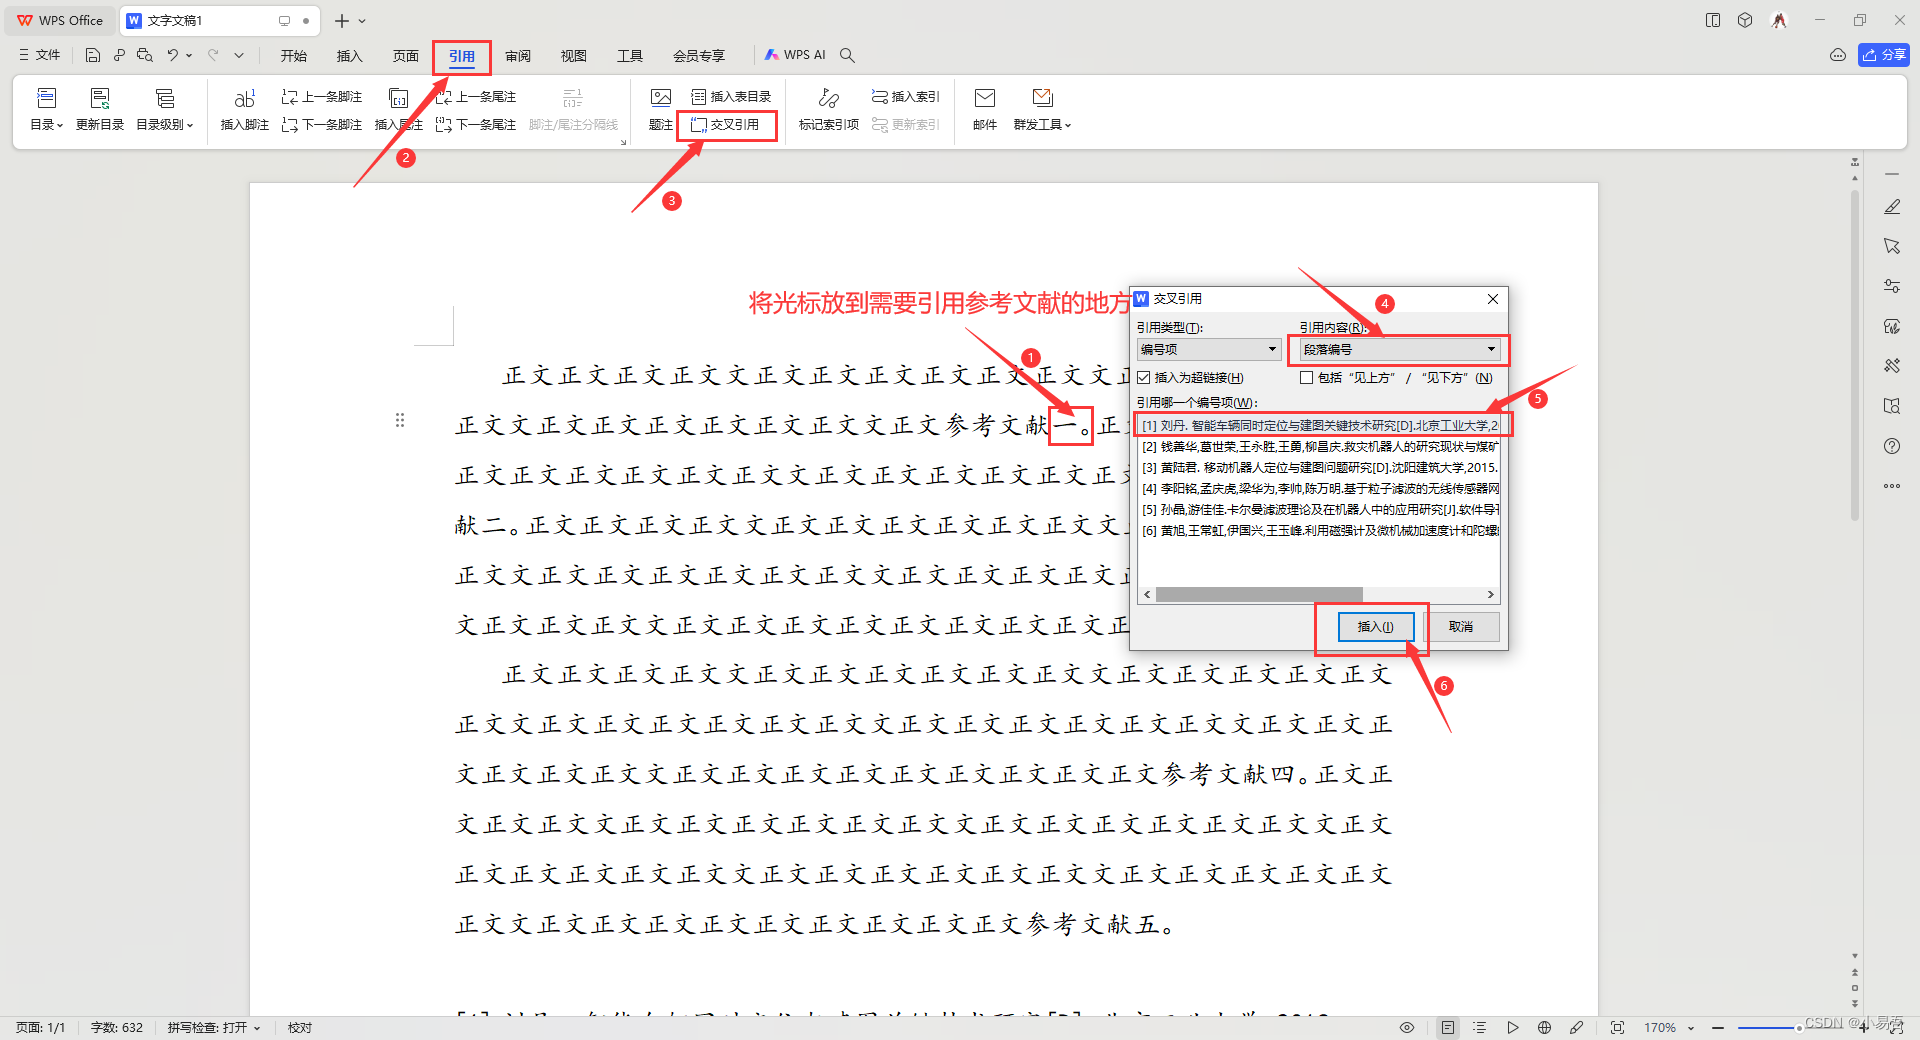This screenshot has height=1040, width=1920.
Task: Expand the quick access toolbar customize arrow
Action: (239, 55)
